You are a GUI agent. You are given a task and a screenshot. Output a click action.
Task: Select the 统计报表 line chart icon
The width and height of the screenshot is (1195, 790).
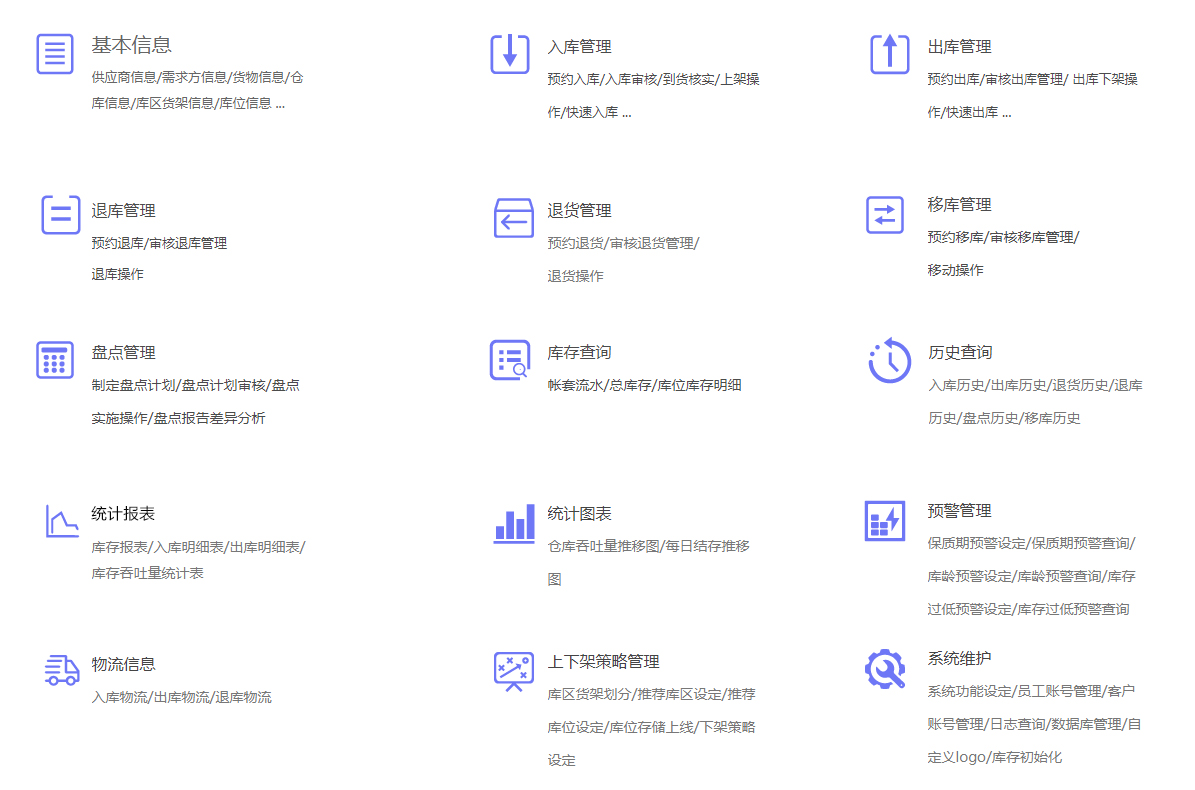tap(61, 521)
